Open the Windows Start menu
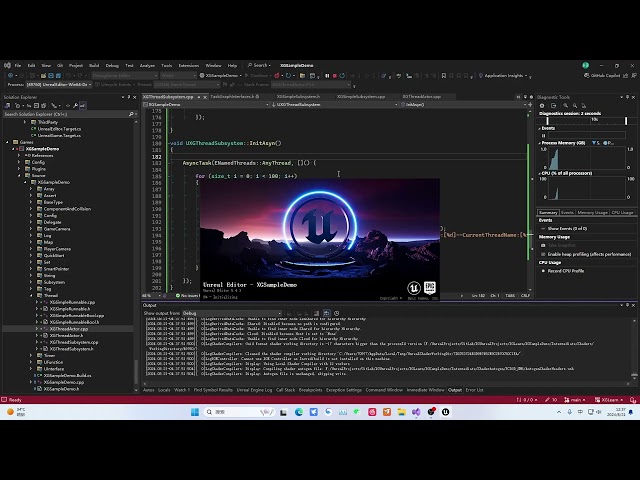The image size is (640, 480). pyautogui.click(x=195, y=412)
